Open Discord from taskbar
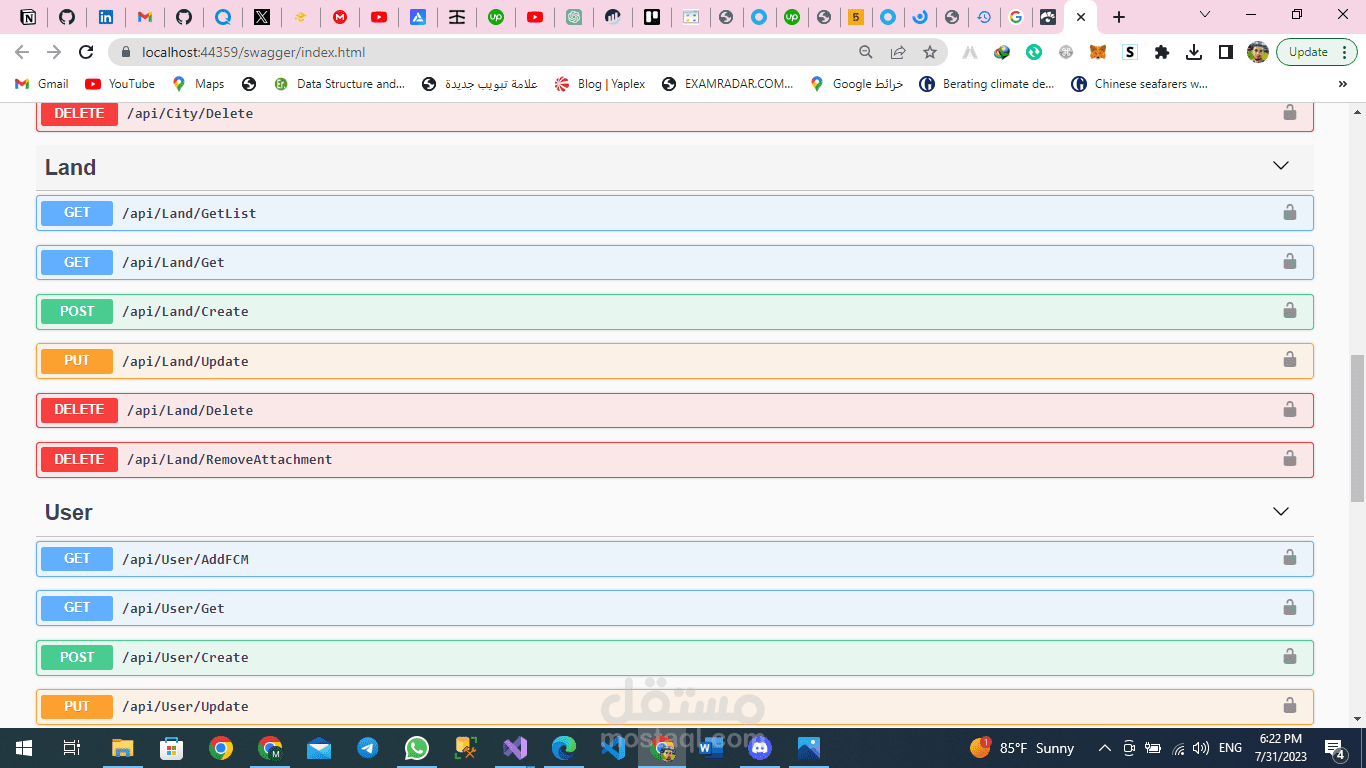Viewport: 1366px width, 768px height. pos(760,747)
